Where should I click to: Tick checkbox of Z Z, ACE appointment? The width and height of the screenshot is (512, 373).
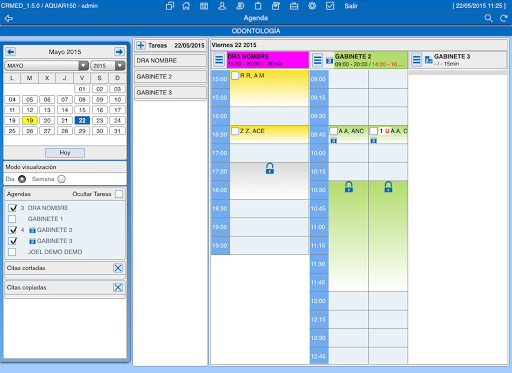(x=235, y=131)
